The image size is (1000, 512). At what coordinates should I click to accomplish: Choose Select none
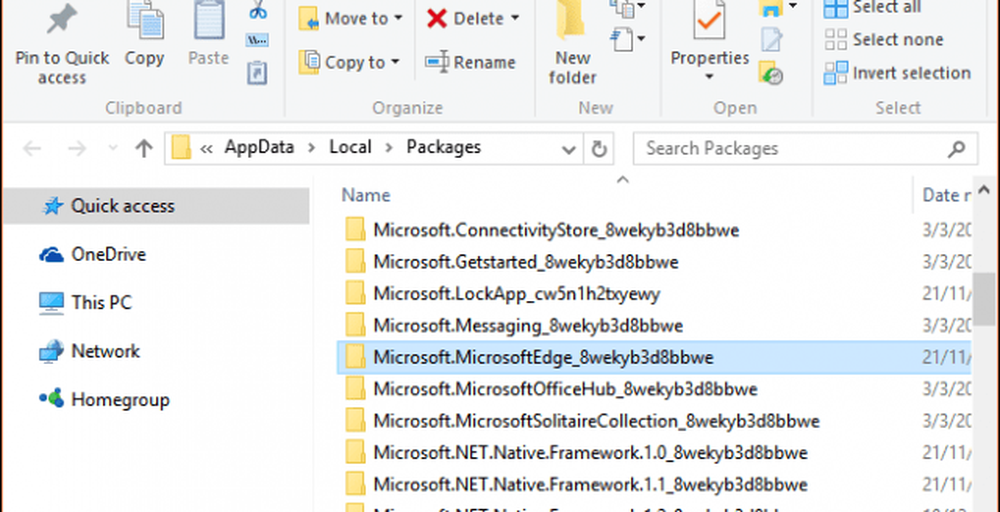(x=883, y=40)
